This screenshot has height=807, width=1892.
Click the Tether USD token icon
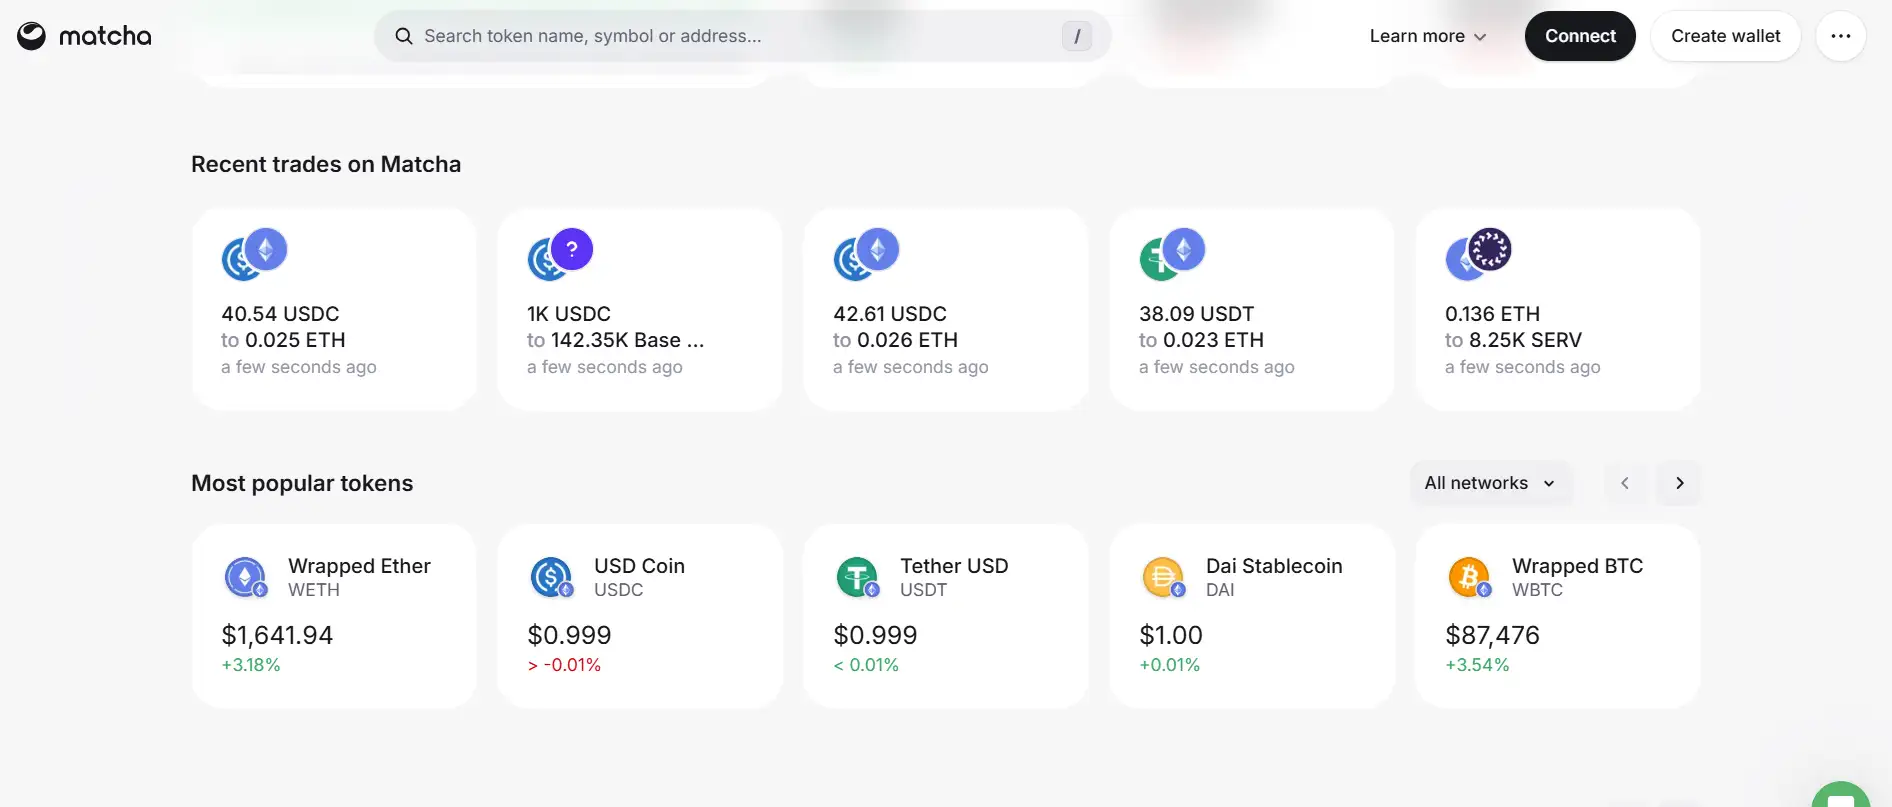tap(857, 577)
